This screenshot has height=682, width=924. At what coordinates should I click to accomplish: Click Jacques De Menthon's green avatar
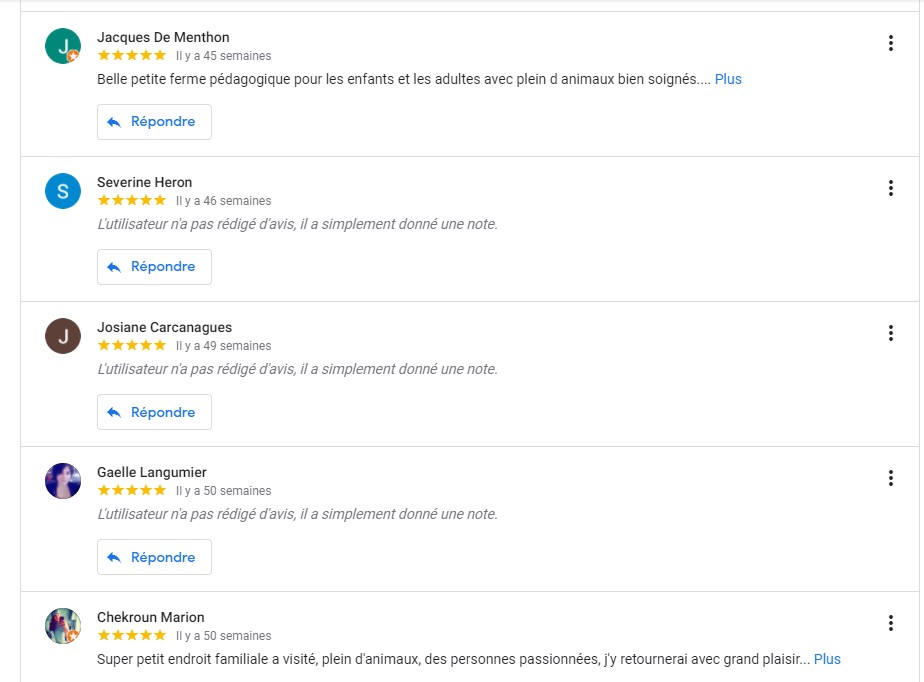(x=62, y=46)
